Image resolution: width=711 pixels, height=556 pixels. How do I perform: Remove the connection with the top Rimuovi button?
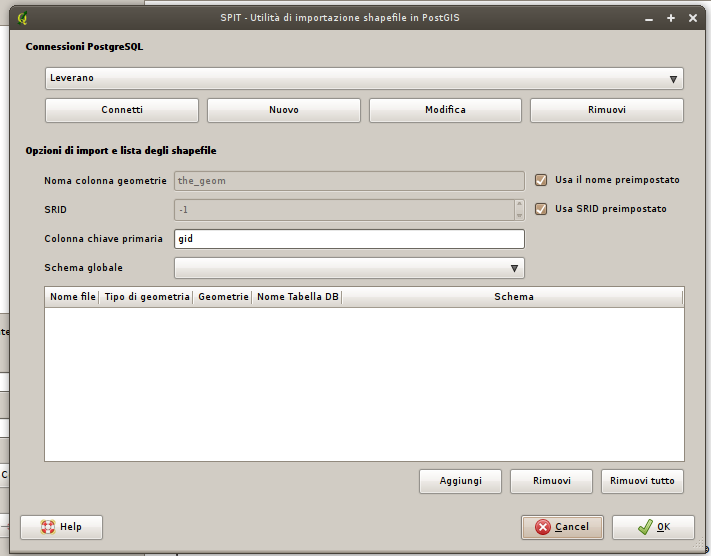pos(607,110)
